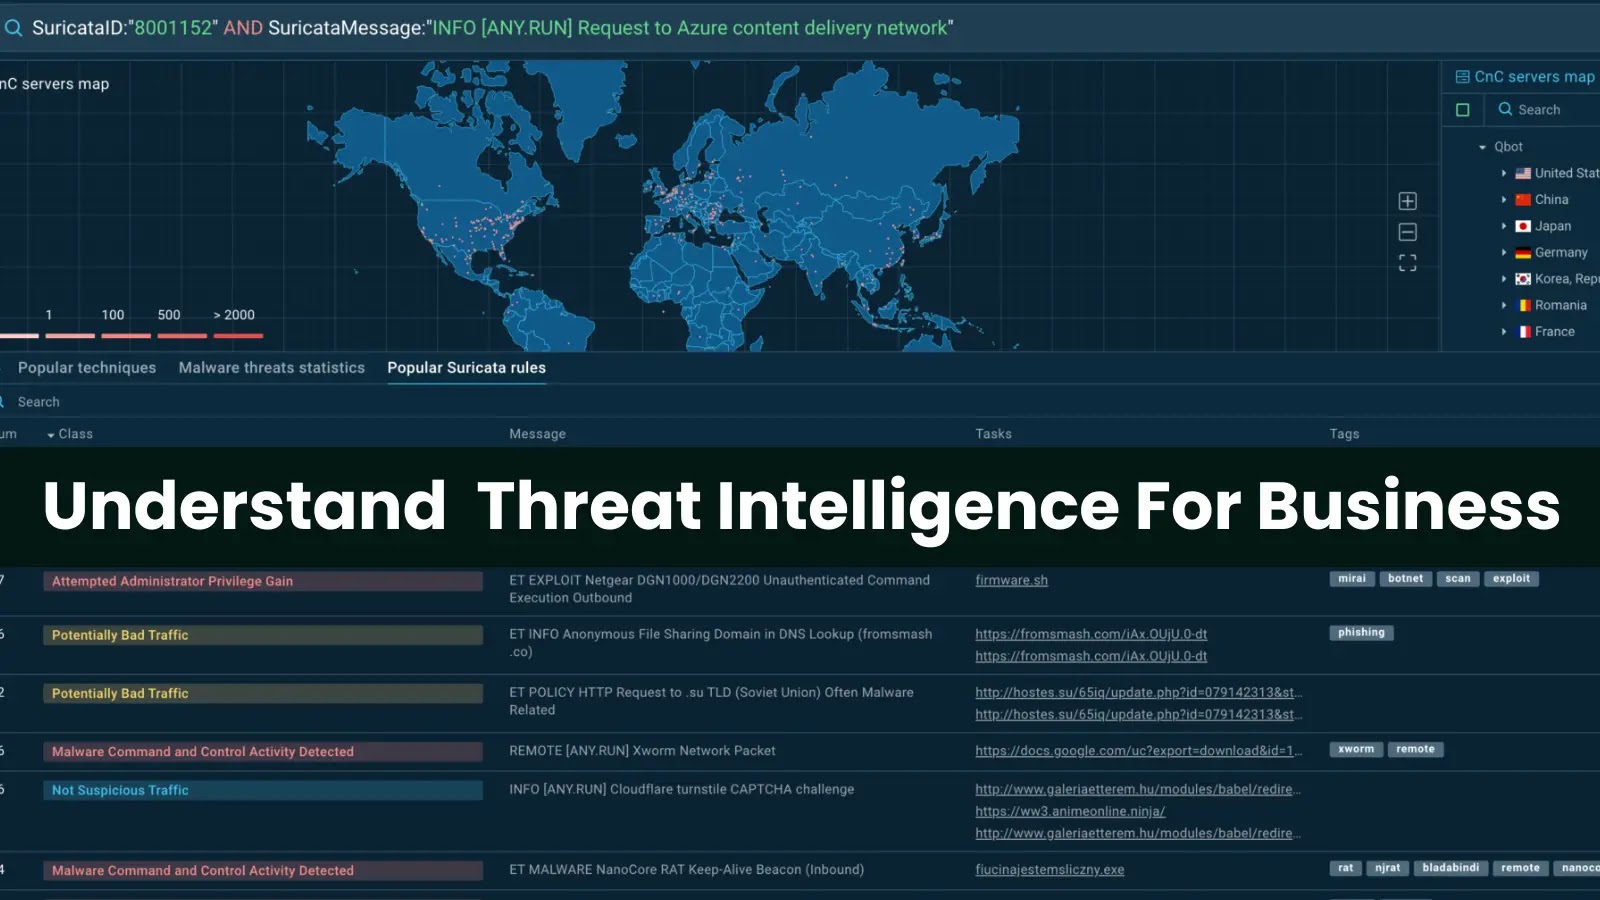
Task: Toggle fullscreen view of the map
Action: [x=1407, y=263]
